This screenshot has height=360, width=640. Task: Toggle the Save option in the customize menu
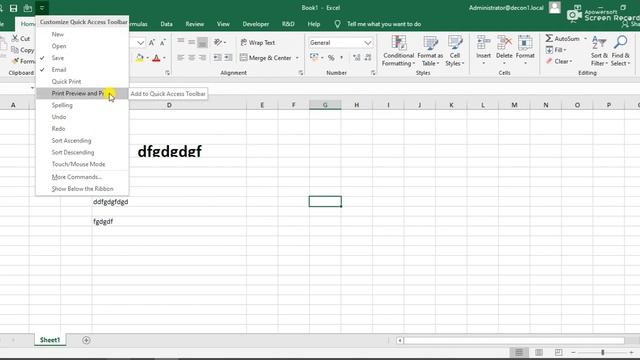[x=82, y=58]
